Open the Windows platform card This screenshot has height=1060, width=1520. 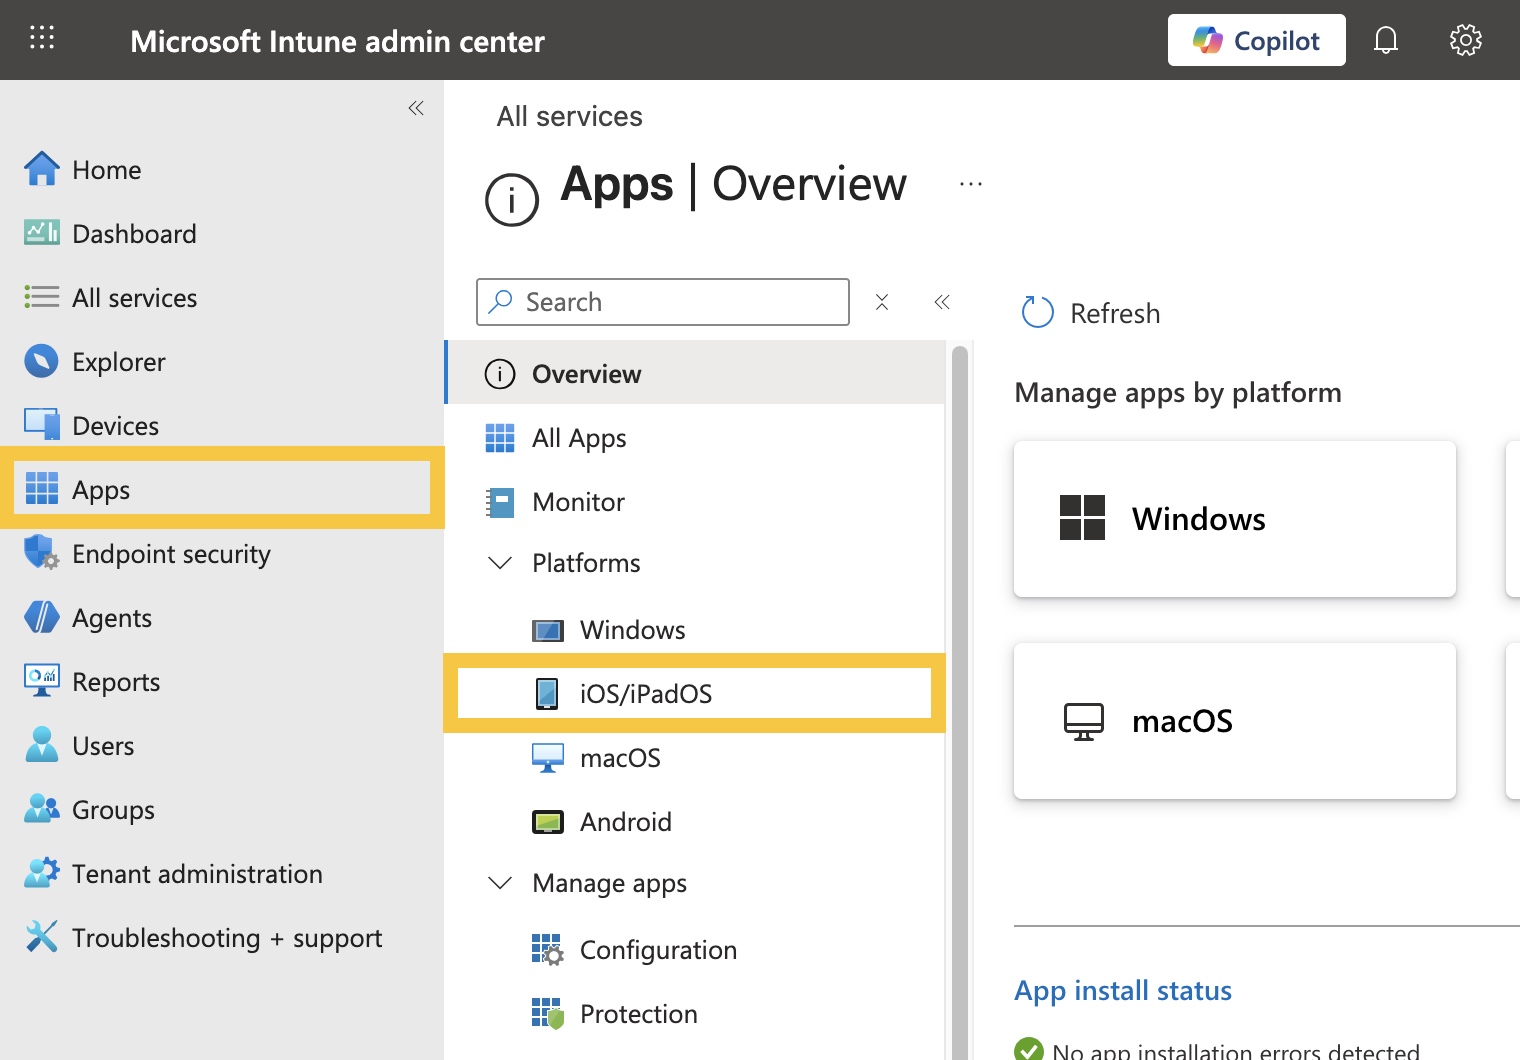(x=1234, y=519)
